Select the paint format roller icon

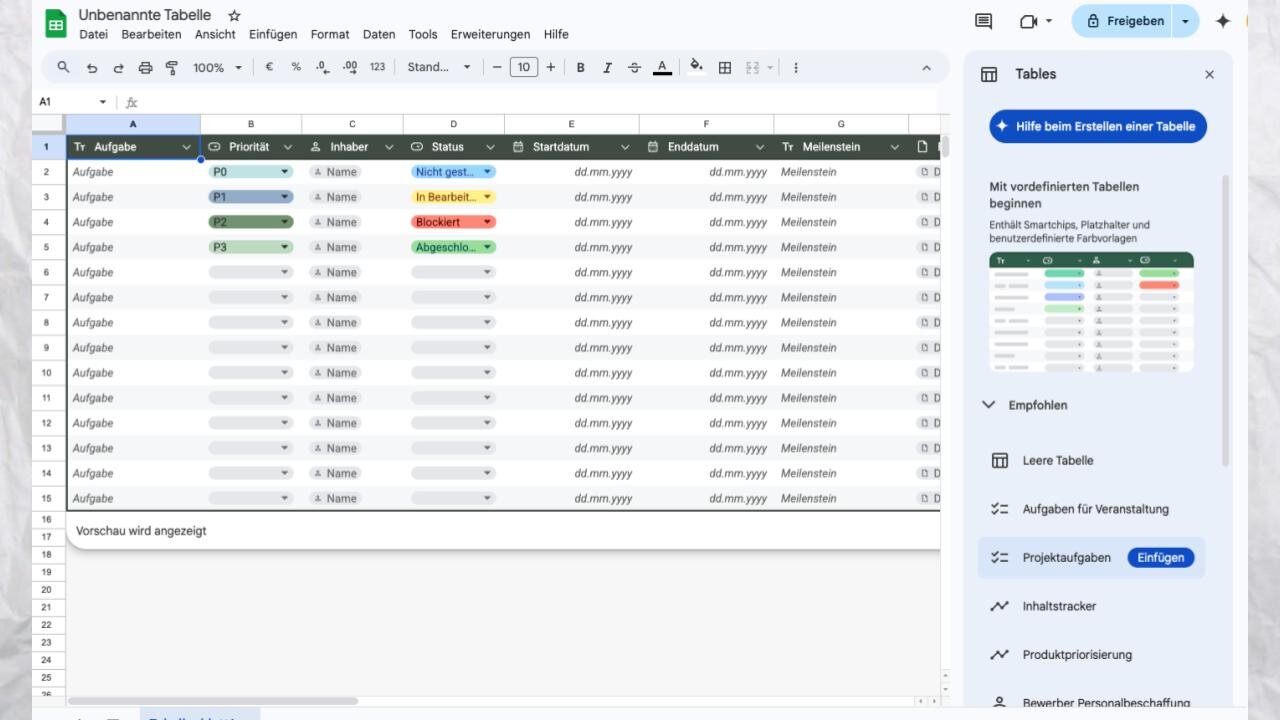[171, 68]
